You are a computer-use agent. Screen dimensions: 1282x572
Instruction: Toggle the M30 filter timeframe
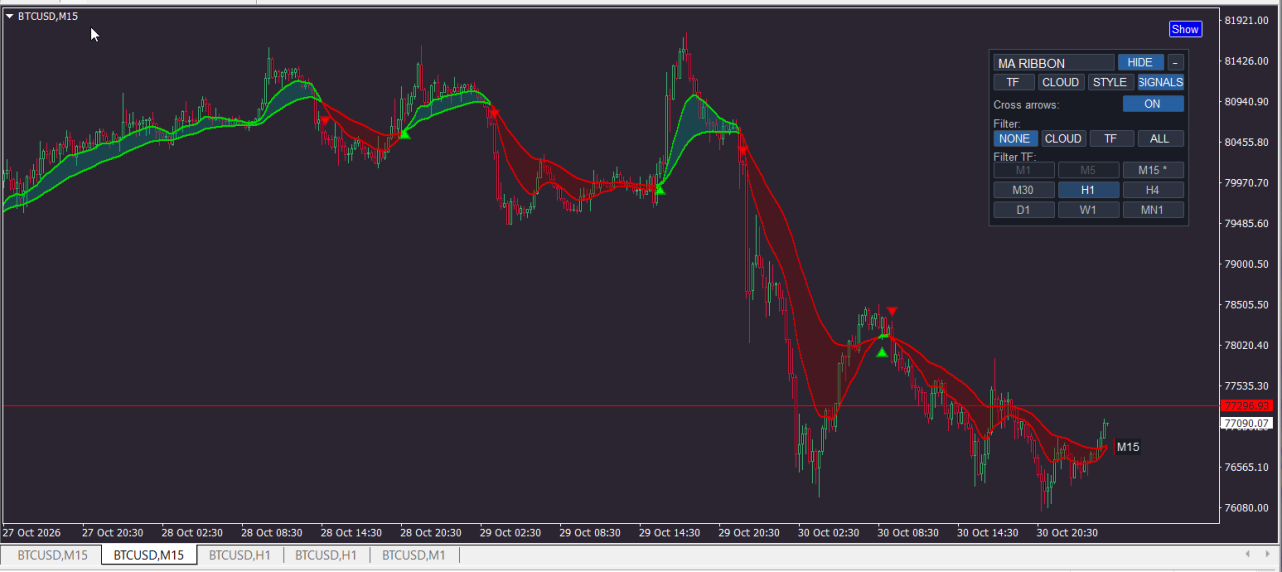pos(1024,190)
